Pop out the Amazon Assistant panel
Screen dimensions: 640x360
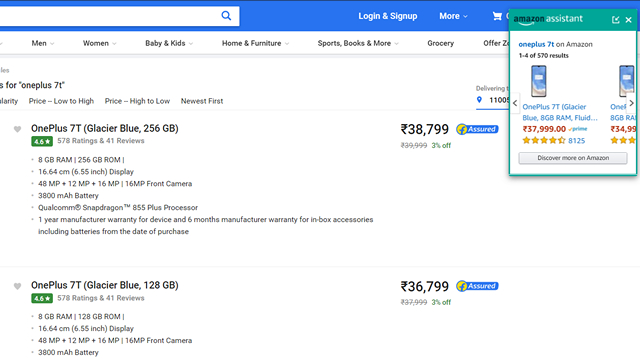(x=616, y=20)
